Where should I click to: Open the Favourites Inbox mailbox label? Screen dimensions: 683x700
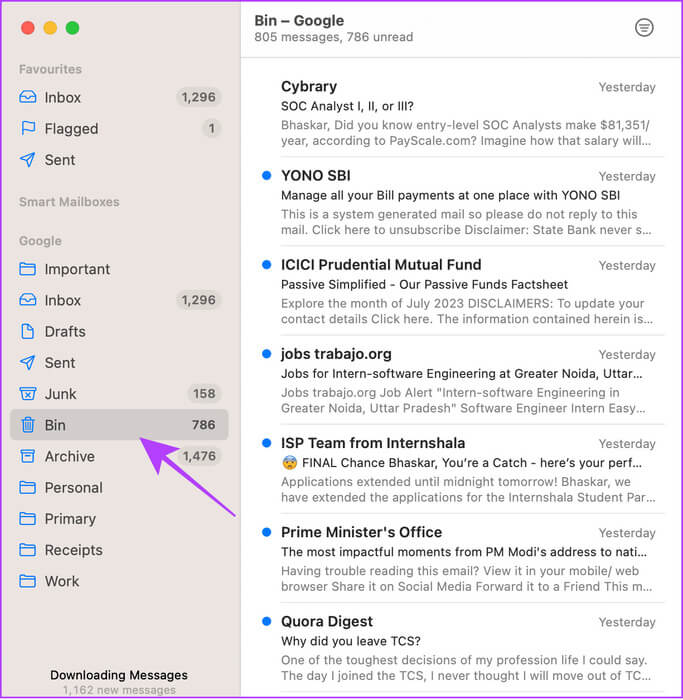(62, 97)
